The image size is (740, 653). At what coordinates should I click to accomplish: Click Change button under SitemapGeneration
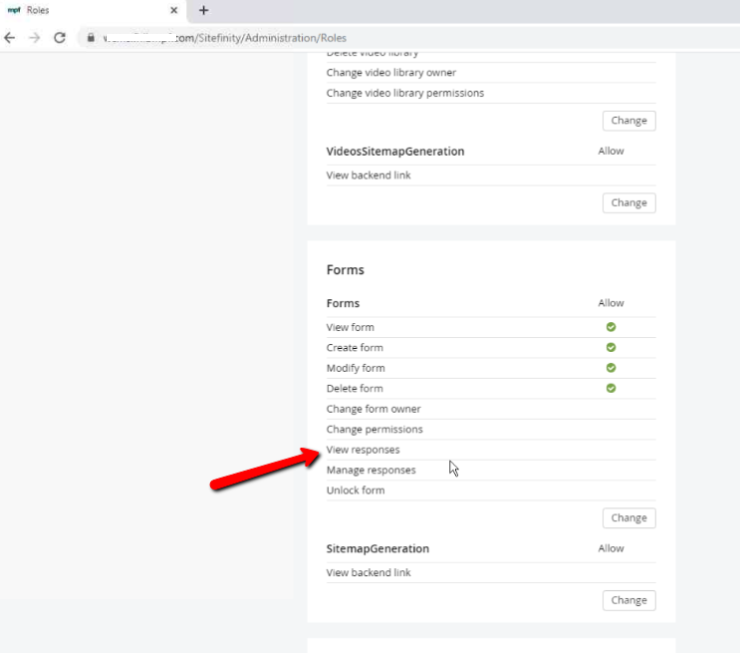pyautogui.click(x=629, y=600)
